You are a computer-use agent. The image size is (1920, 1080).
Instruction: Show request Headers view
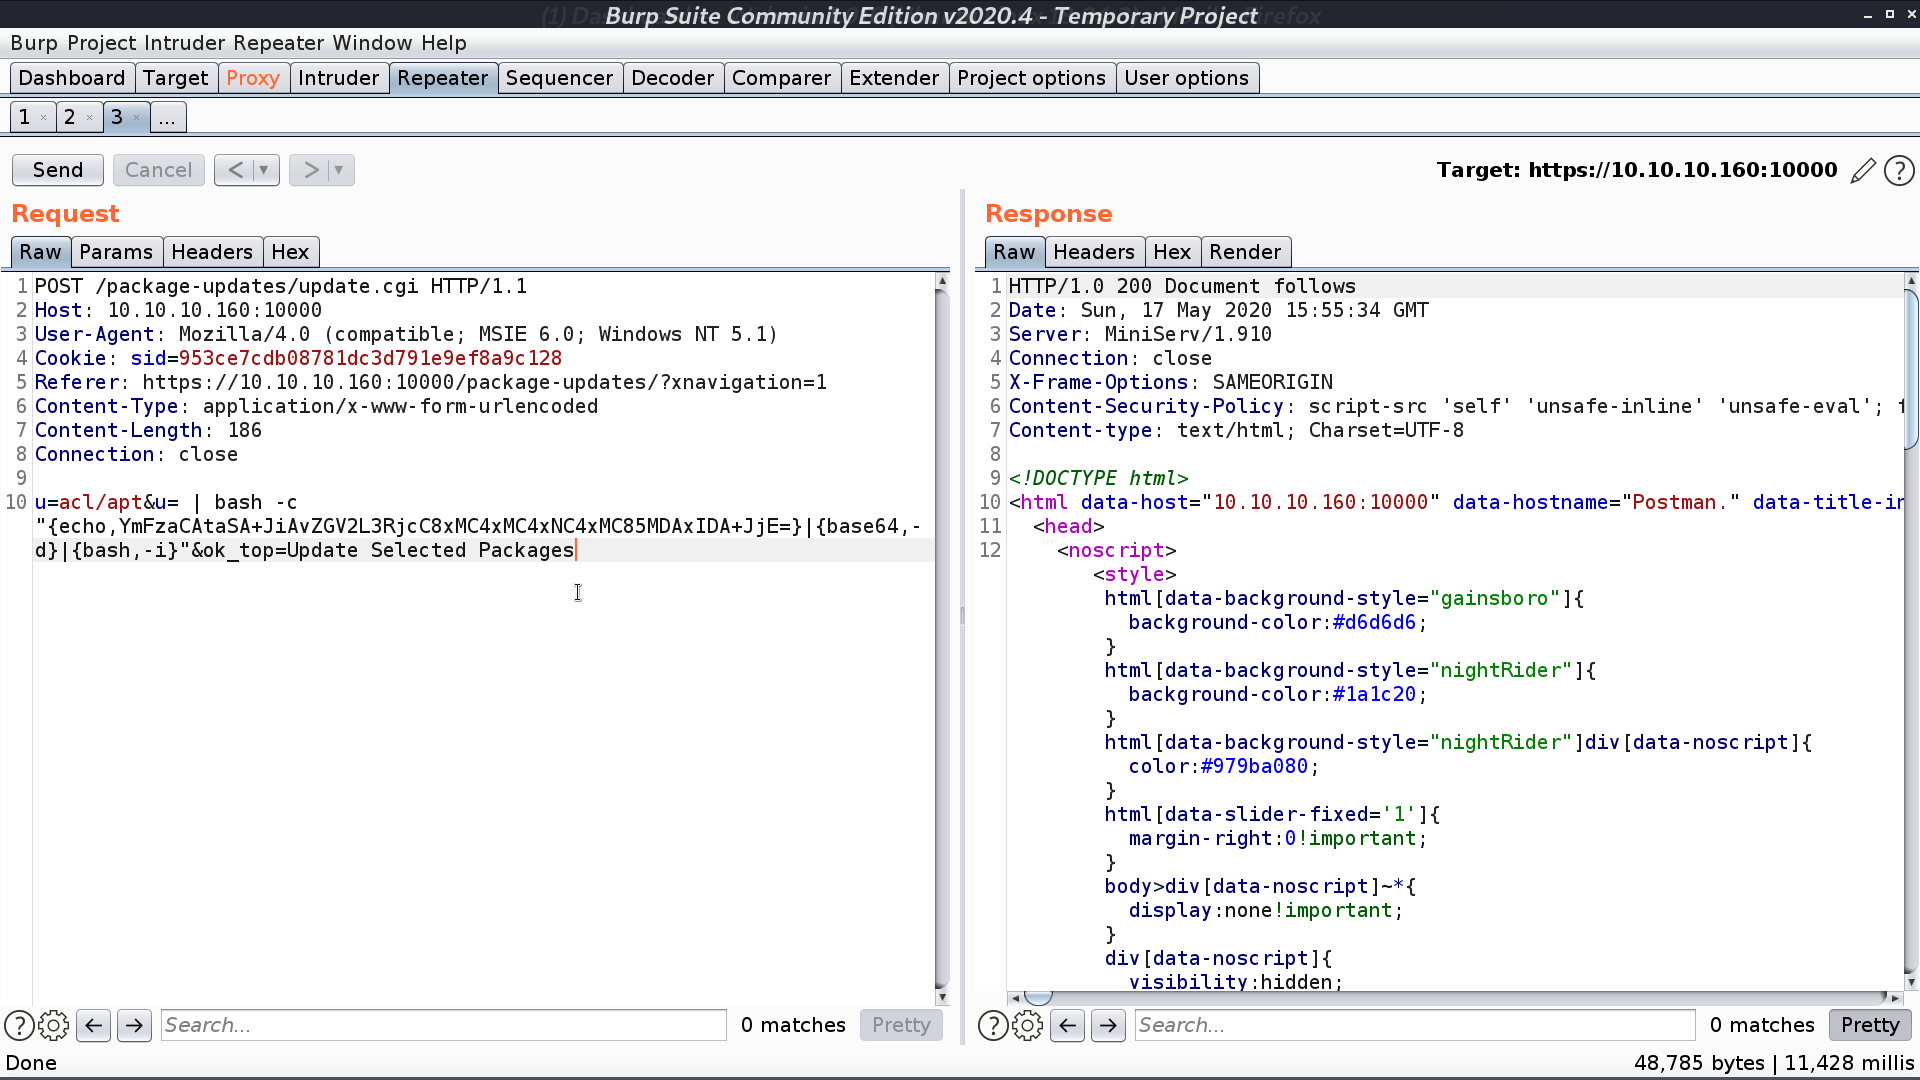tap(212, 252)
